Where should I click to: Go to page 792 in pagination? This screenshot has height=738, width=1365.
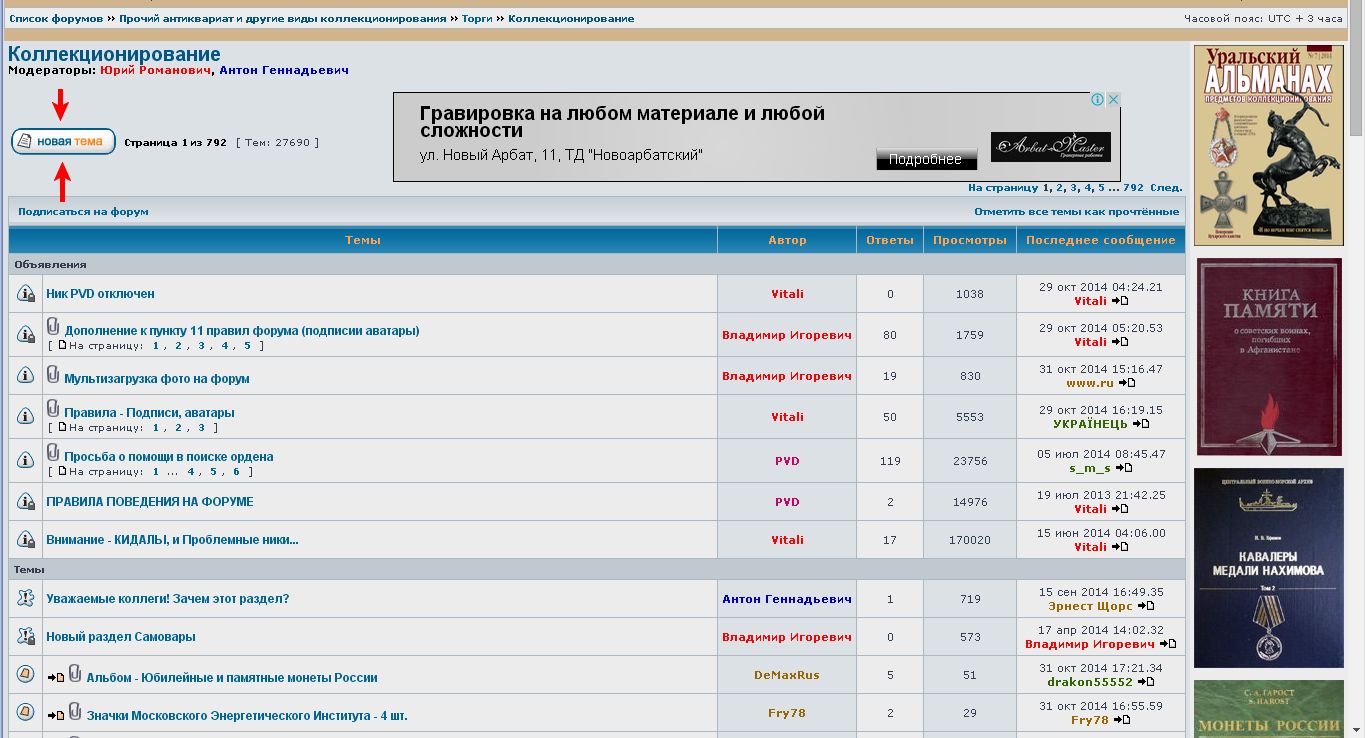(1132, 188)
